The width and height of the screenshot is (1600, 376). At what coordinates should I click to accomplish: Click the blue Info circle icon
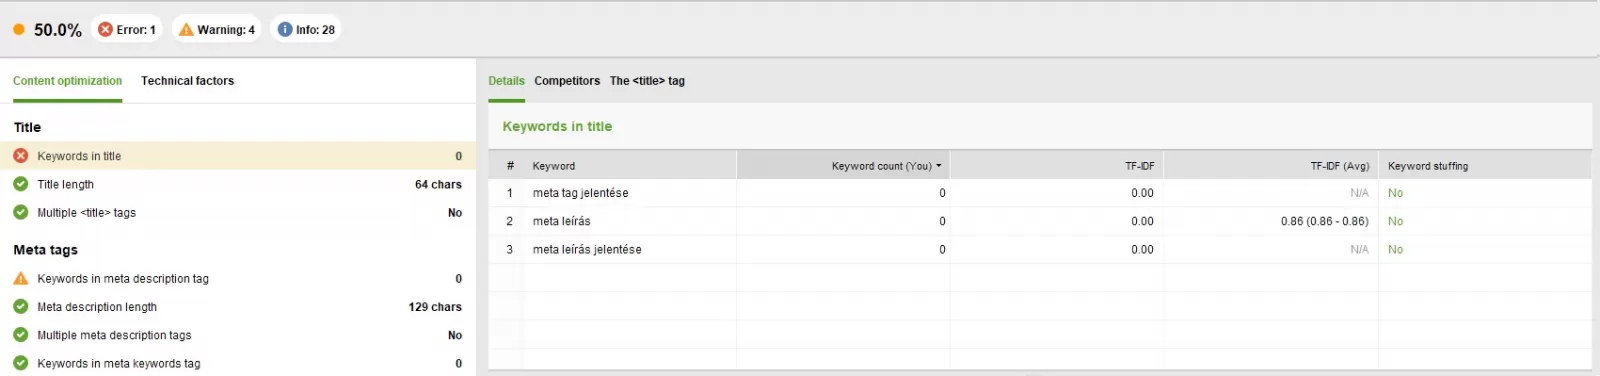[x=285, y=30]
